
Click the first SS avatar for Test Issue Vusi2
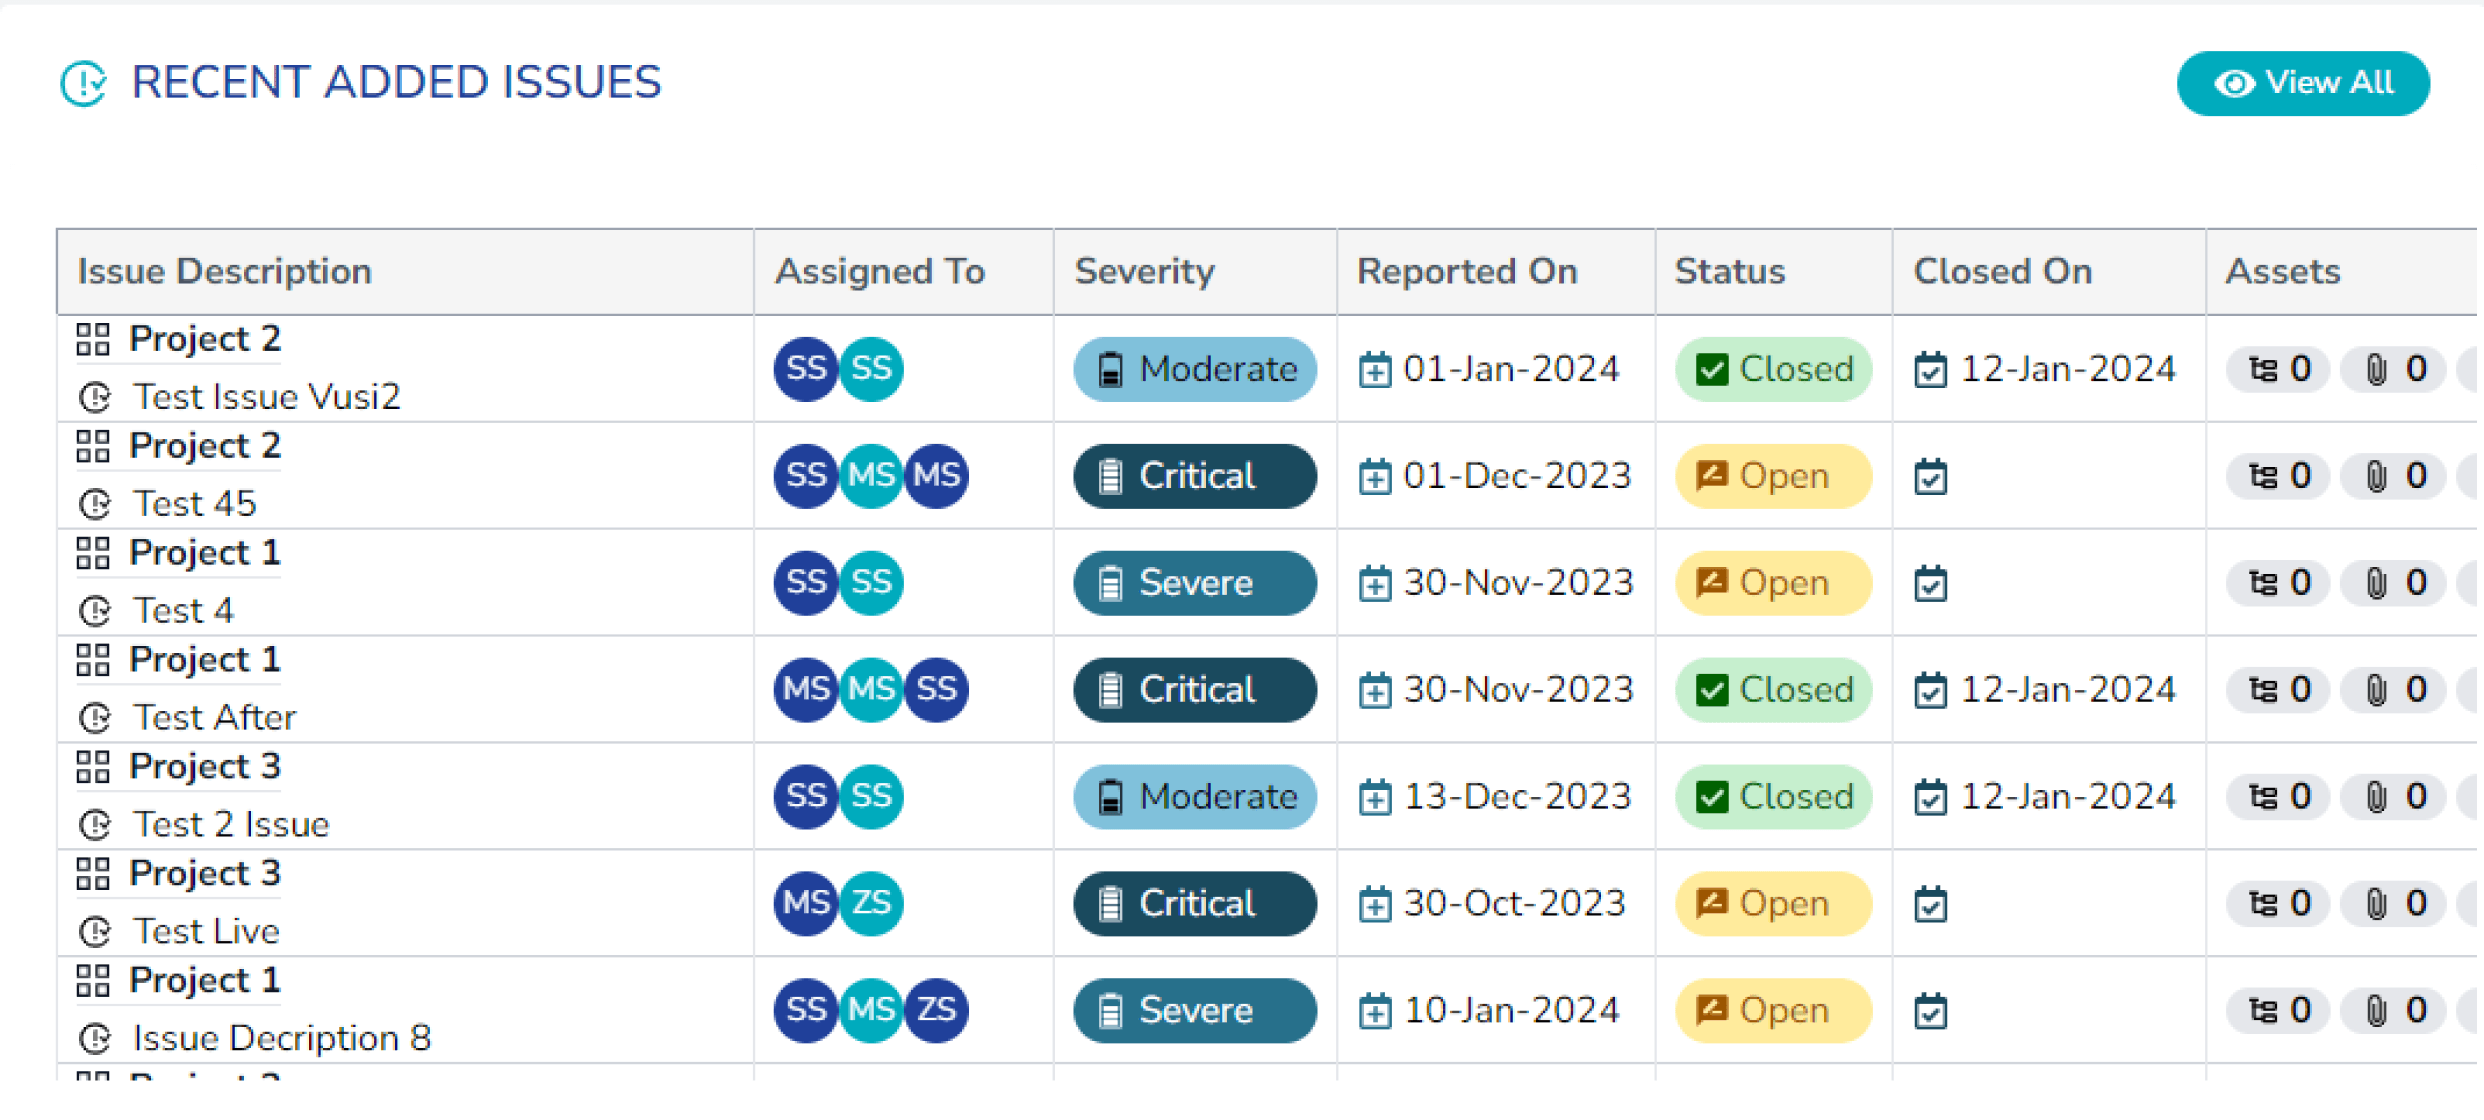click(805, 369)
